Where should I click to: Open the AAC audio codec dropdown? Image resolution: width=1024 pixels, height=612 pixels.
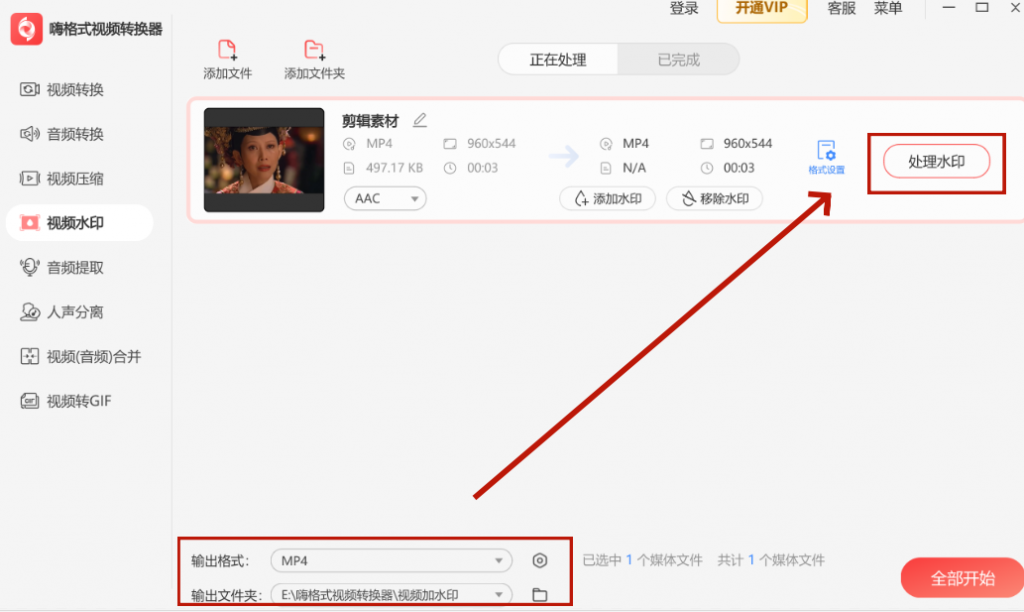pos(384,198)
